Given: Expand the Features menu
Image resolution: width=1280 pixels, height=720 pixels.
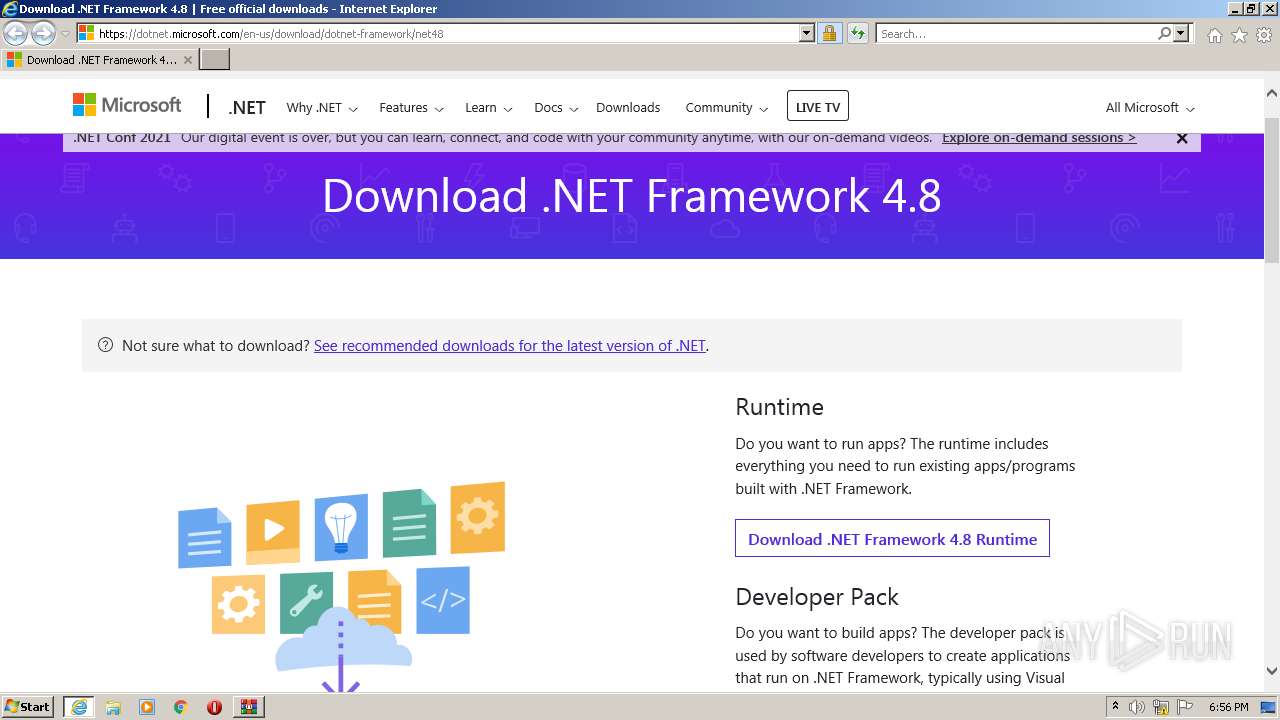Looking at the screenshot, I should coord(411,108).
